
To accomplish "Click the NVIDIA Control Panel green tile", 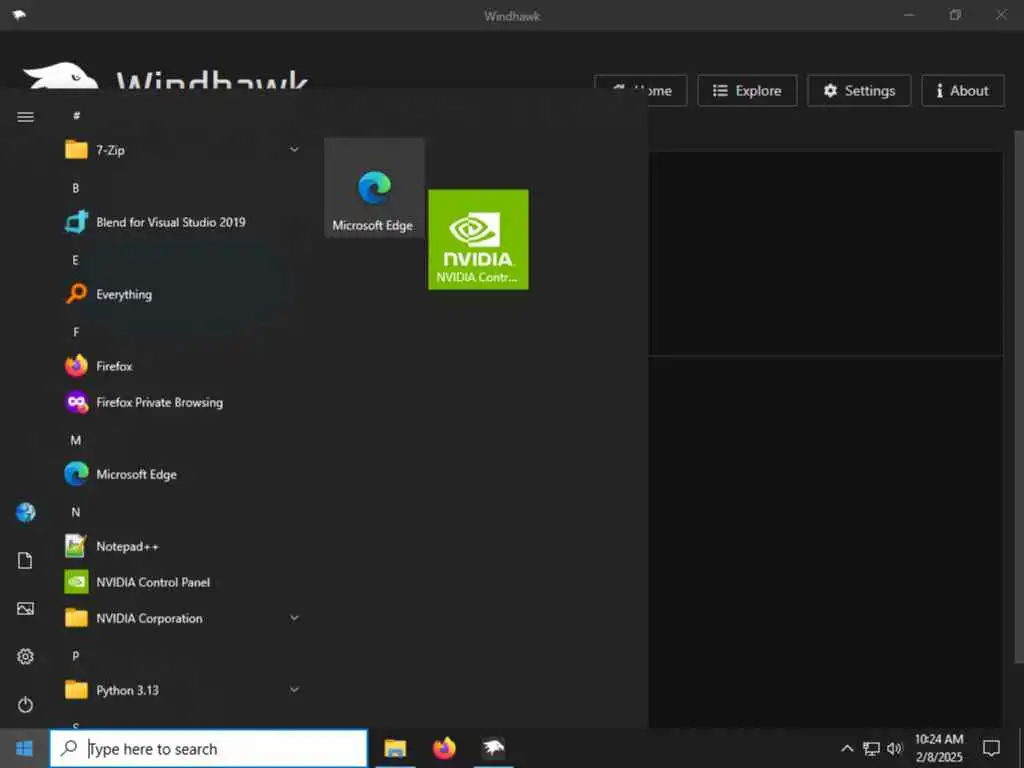I will tap(478, 239).
